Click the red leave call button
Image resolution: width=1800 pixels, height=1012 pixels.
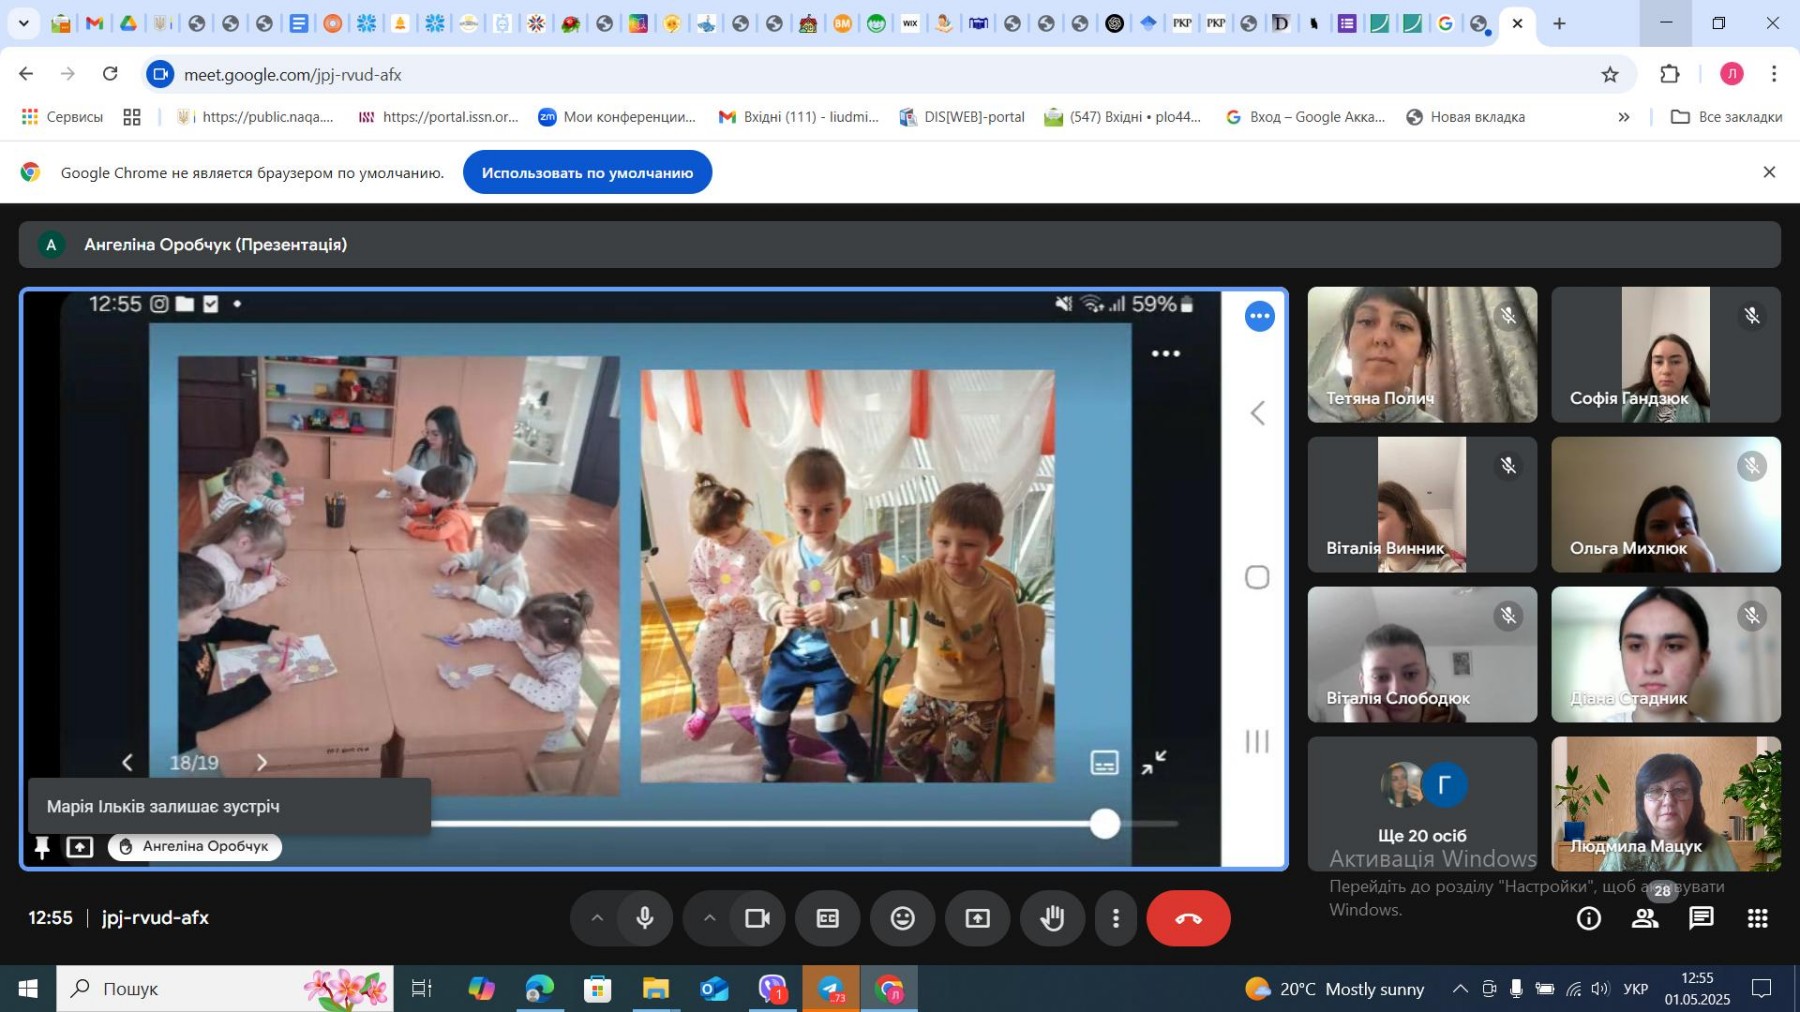point(1188,918)
